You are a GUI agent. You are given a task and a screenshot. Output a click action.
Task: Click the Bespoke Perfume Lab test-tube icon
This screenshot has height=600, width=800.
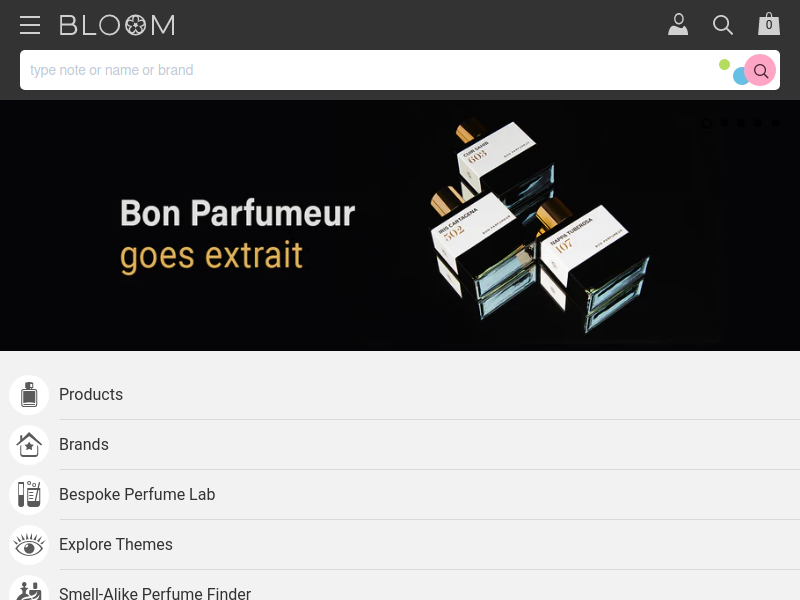pos(29,495)
